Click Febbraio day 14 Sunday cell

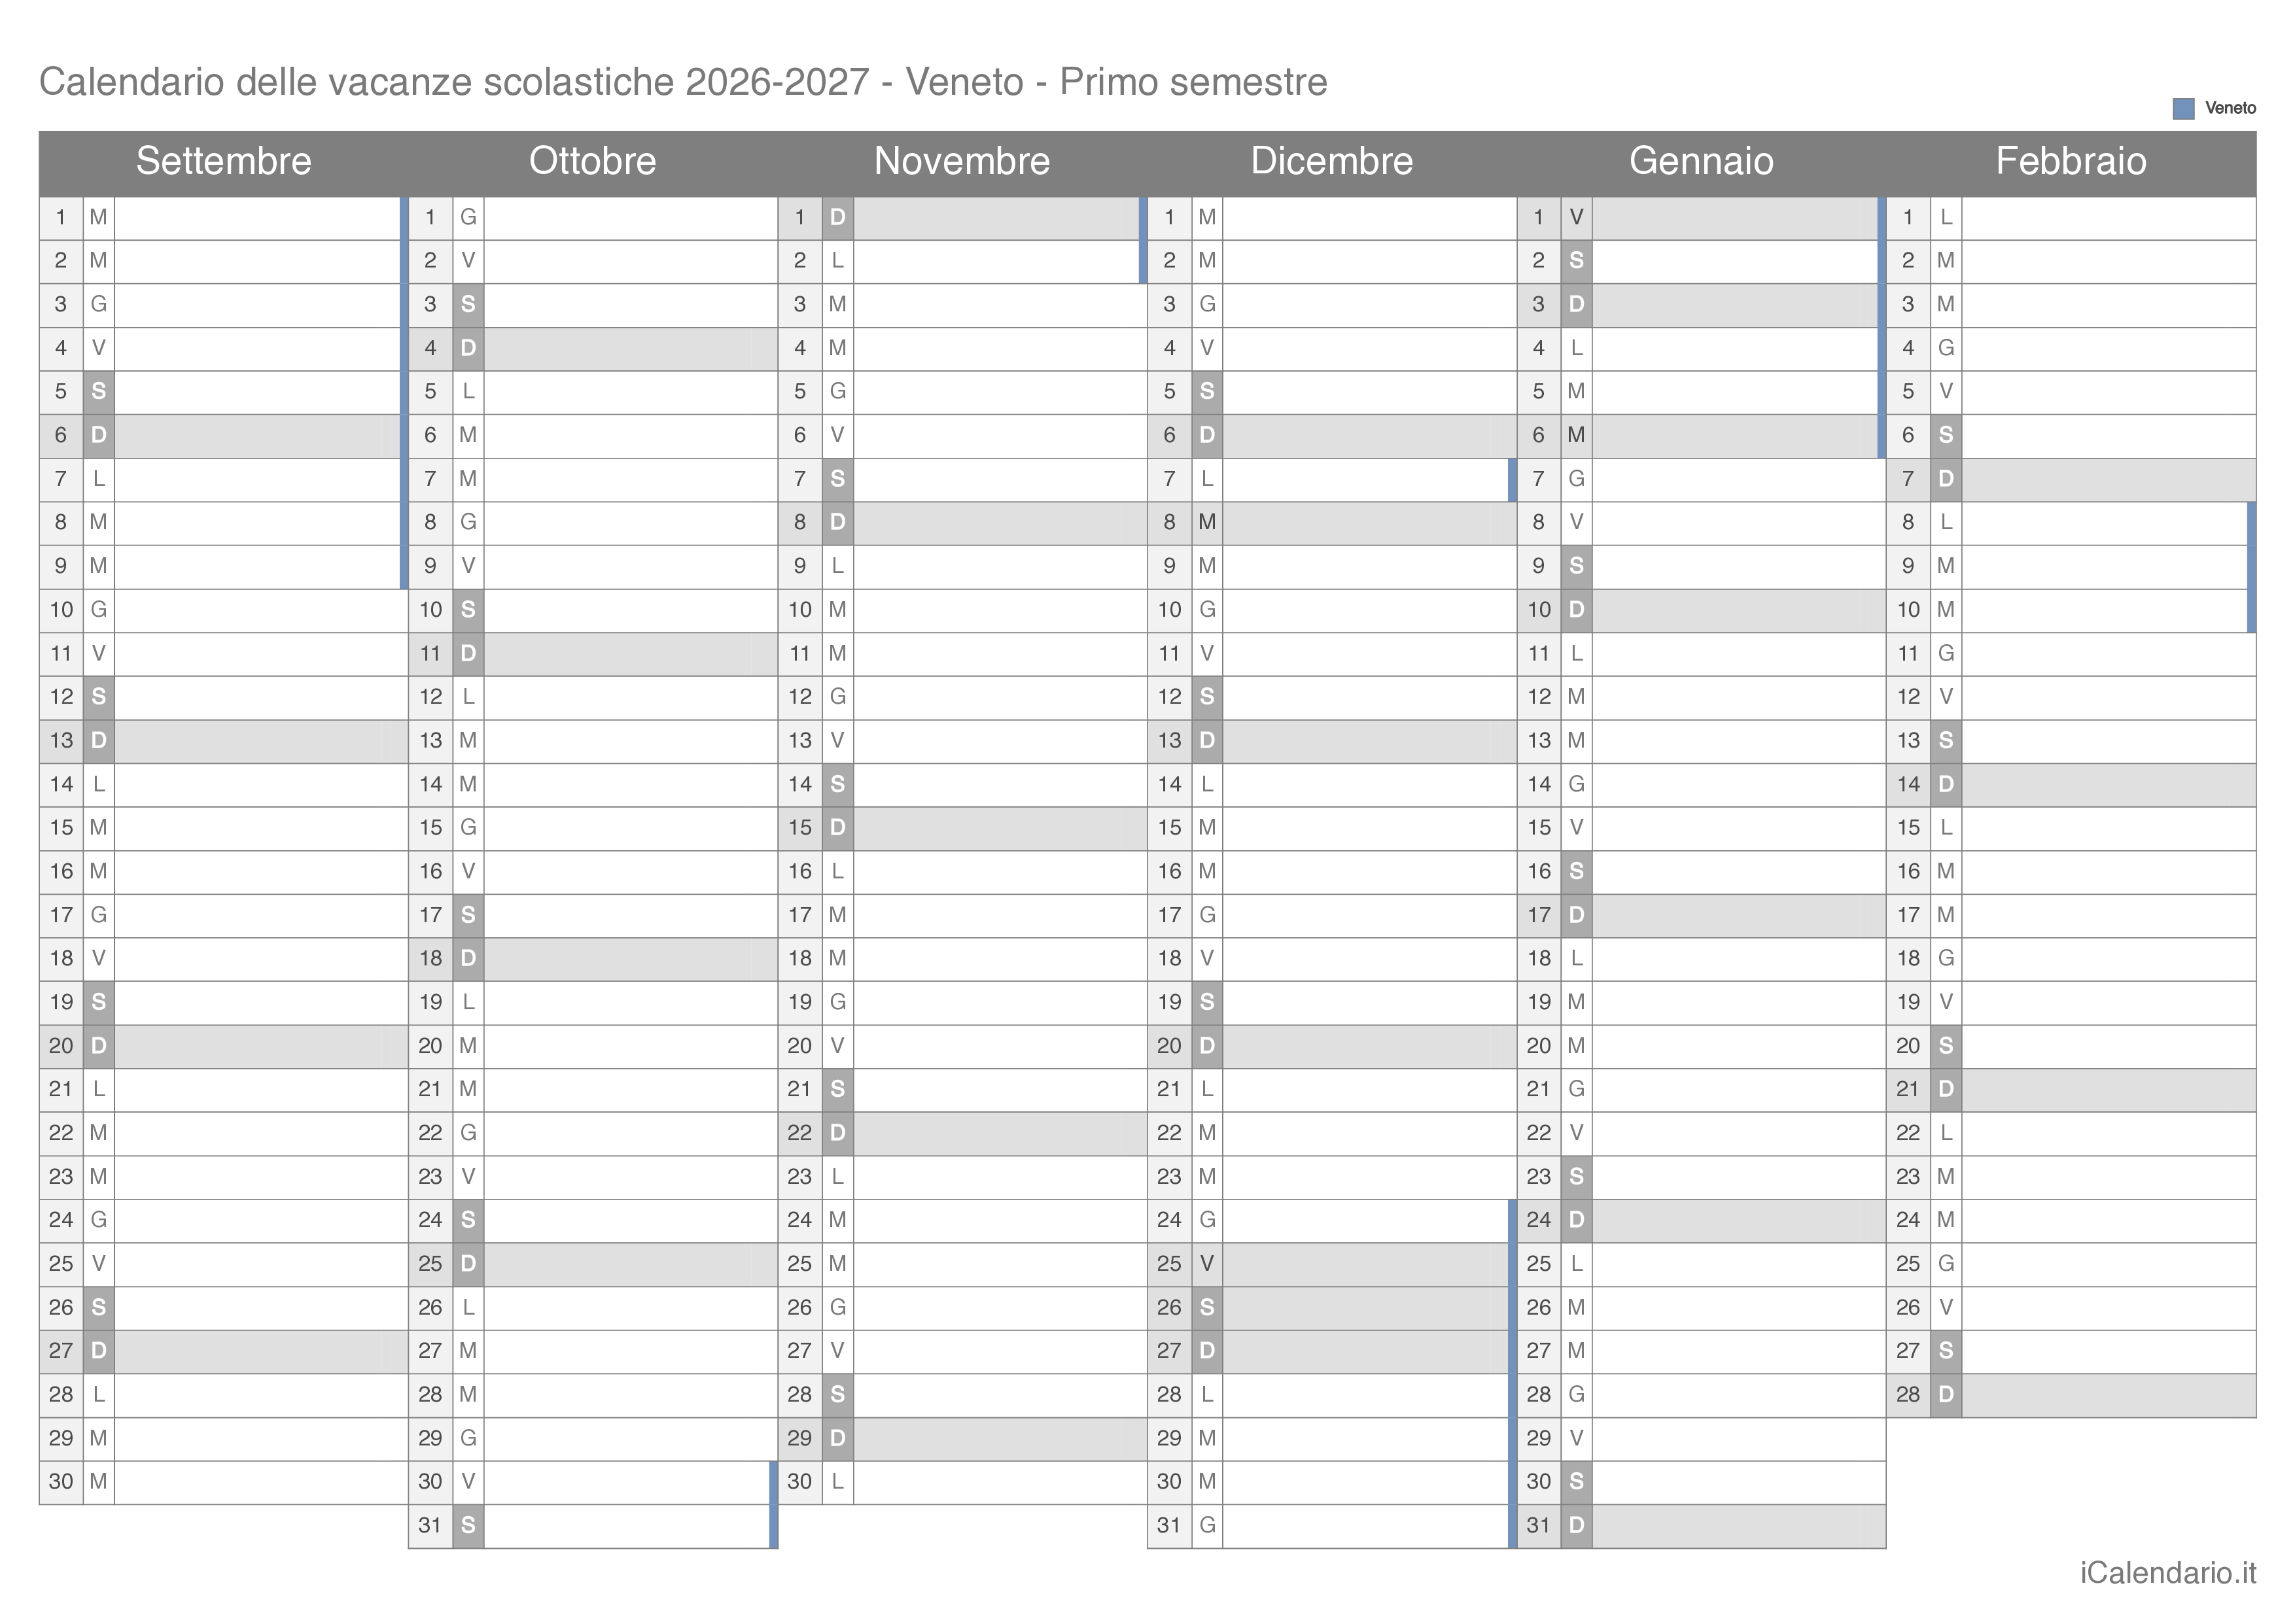click(x=1946, y=785)
